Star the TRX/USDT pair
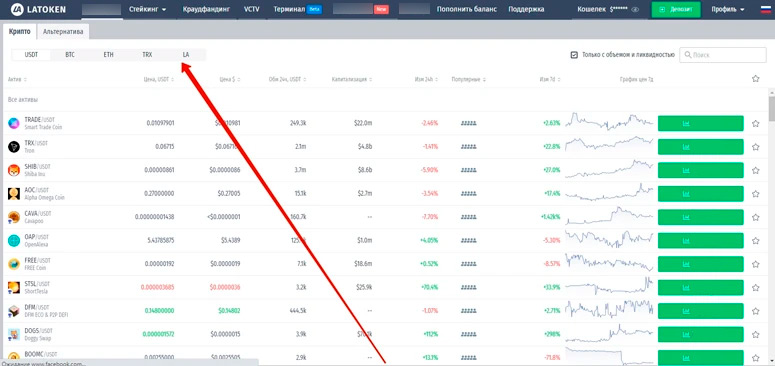775x366 pixels. (x=755, y=147)
